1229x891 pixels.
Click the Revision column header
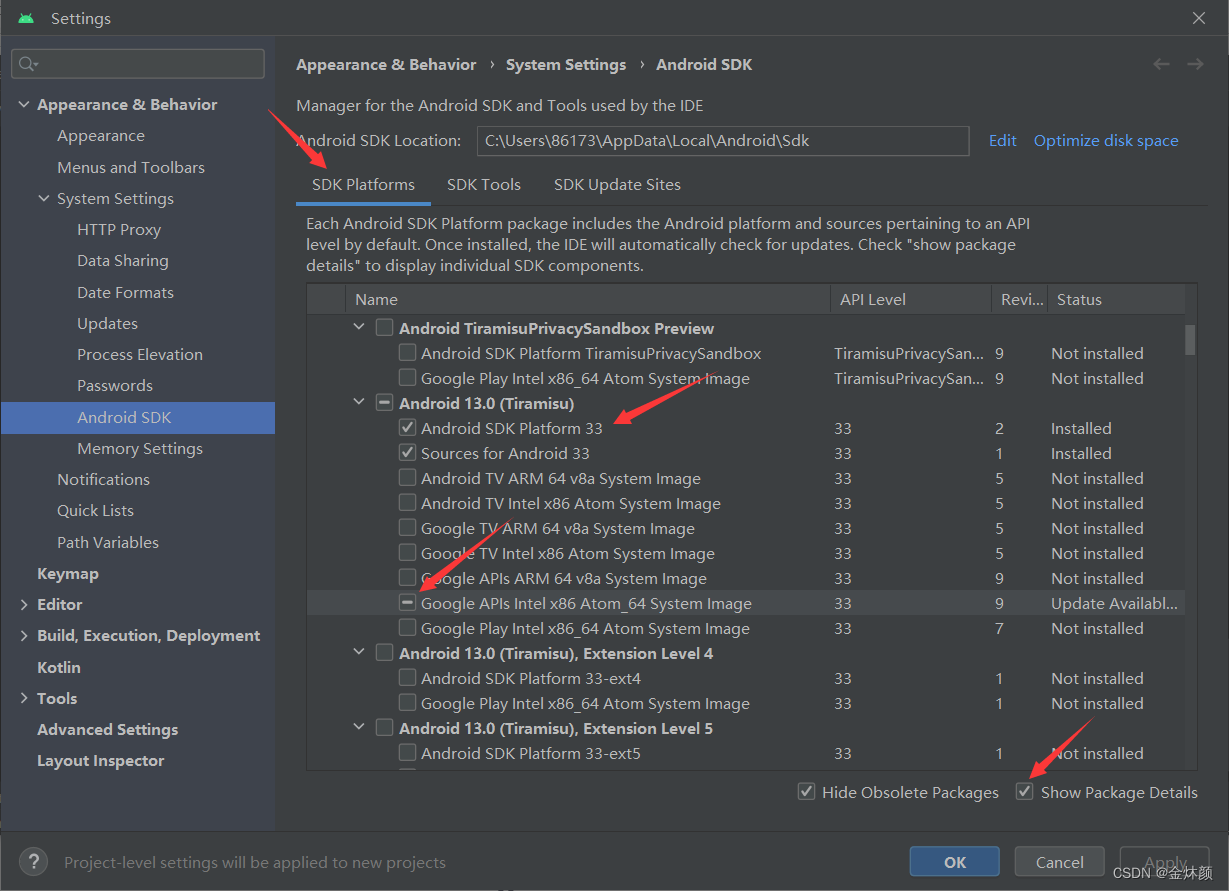click(x=1020, y=299)
